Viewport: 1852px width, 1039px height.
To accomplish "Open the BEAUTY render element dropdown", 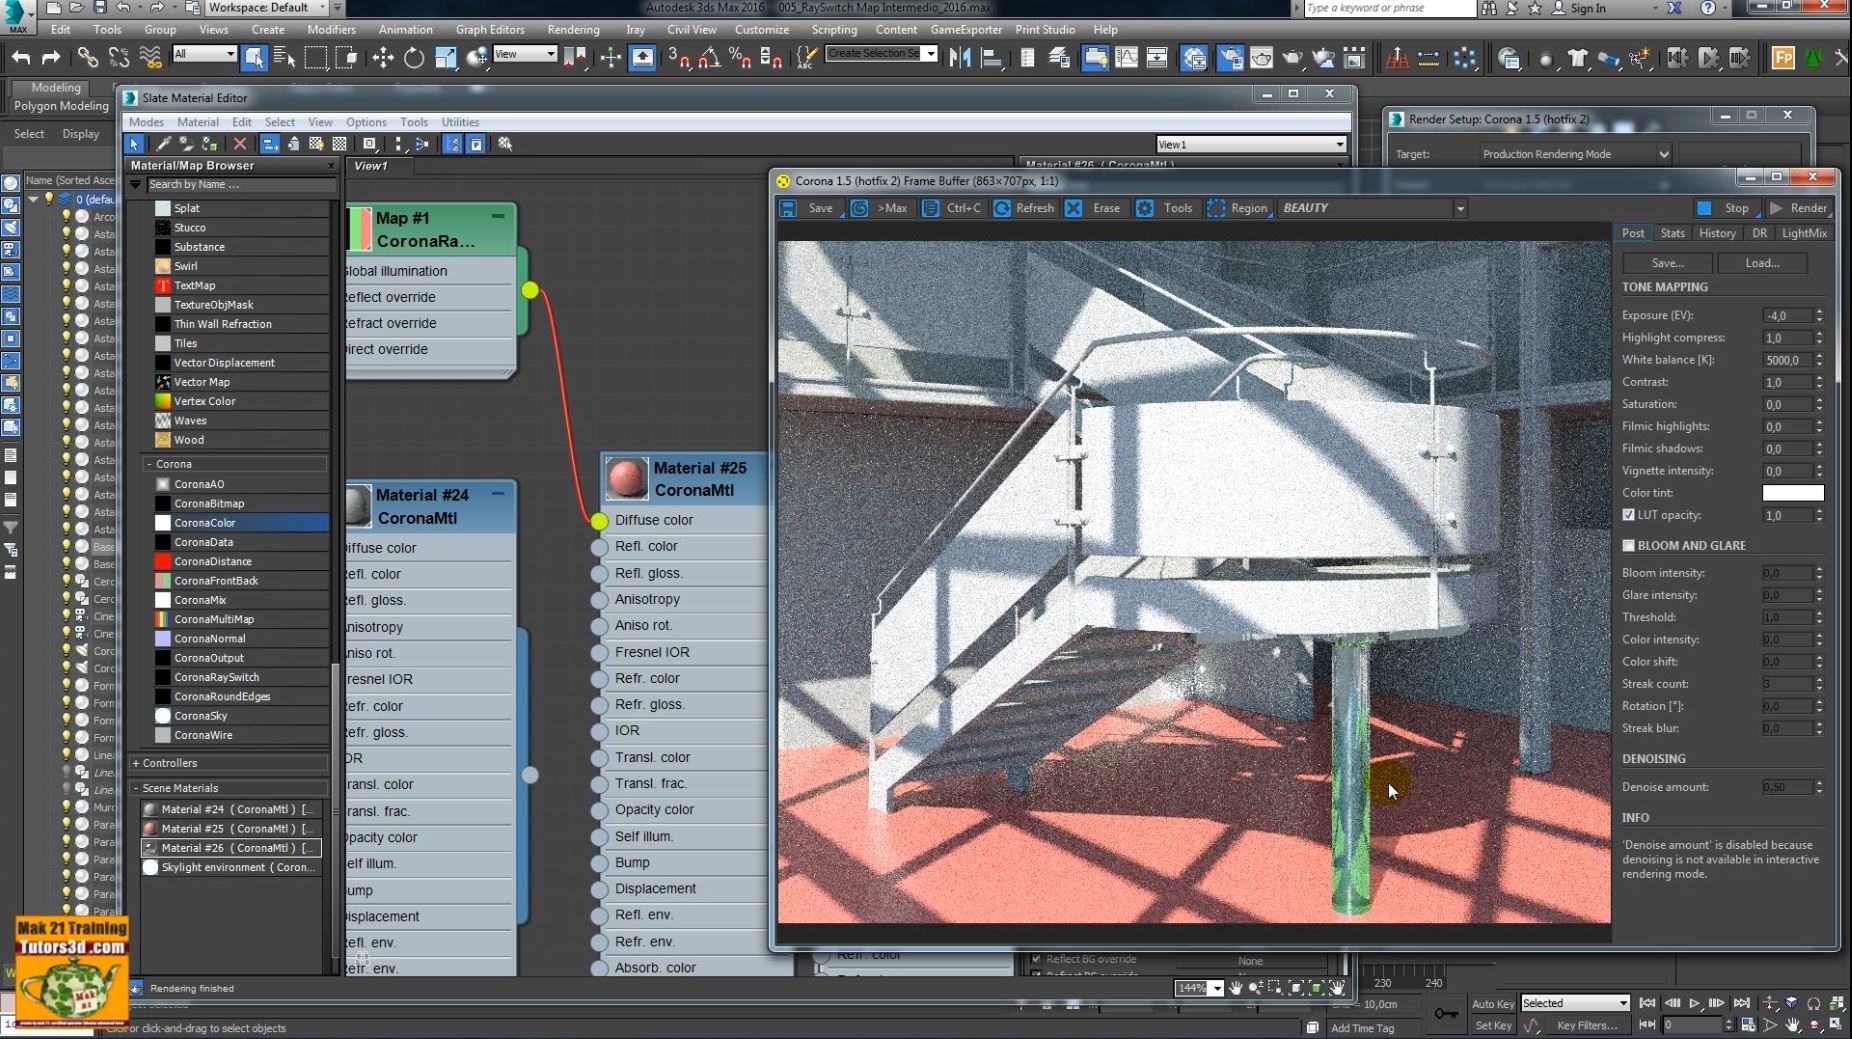I will coord(1460,208).
